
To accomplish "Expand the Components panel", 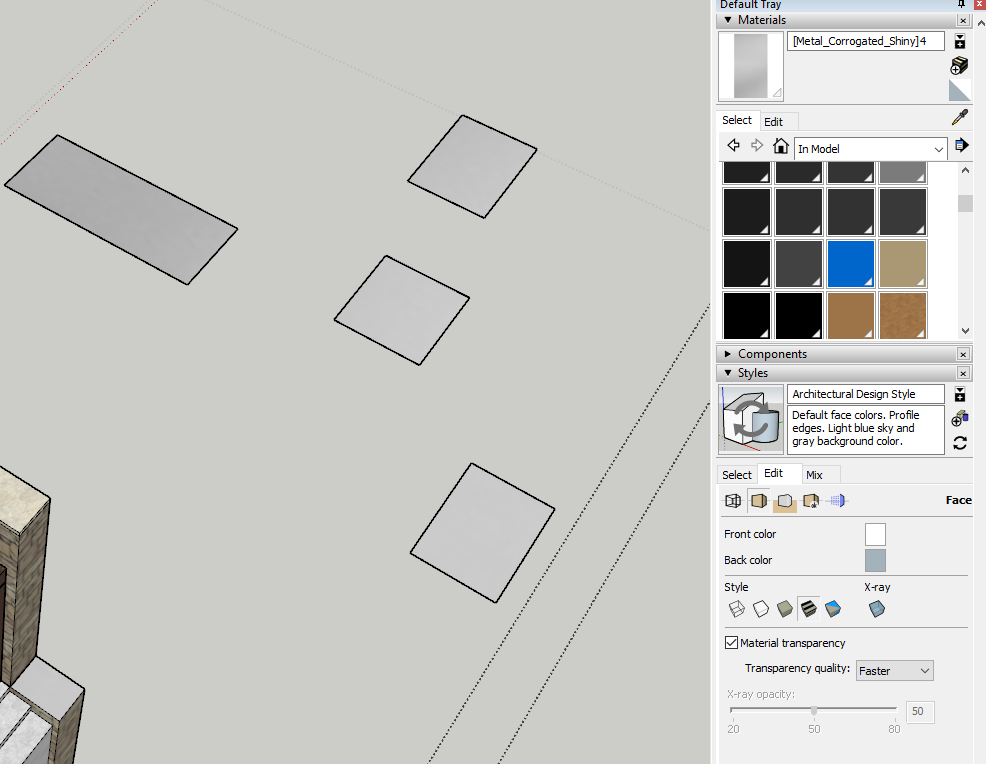I will [728, 354].
